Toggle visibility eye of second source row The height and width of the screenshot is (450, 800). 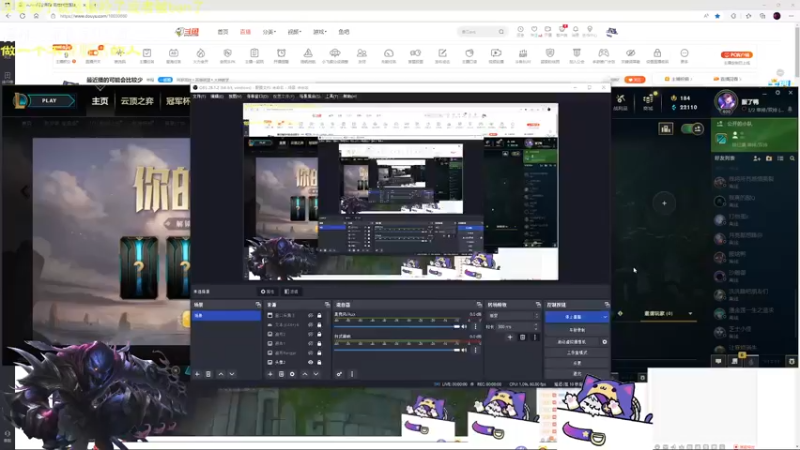(x=310, y=324)
